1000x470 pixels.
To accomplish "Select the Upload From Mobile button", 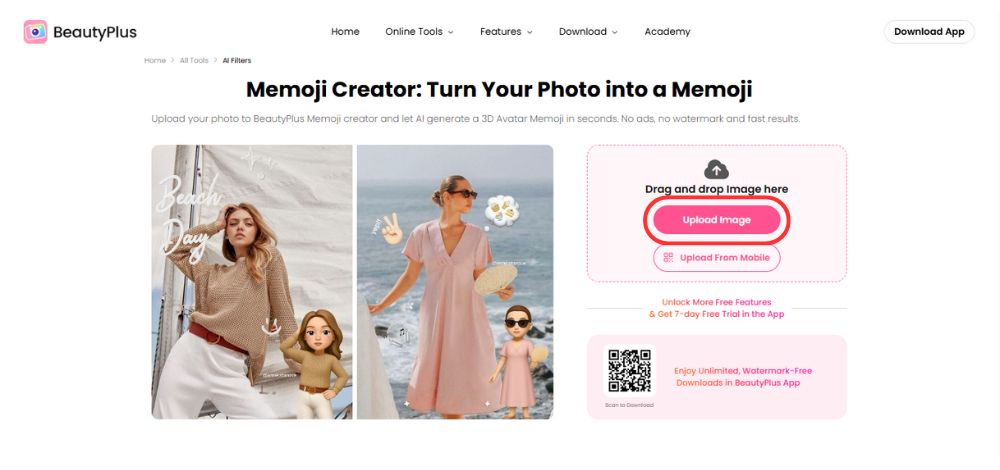I will pos(716,258).
